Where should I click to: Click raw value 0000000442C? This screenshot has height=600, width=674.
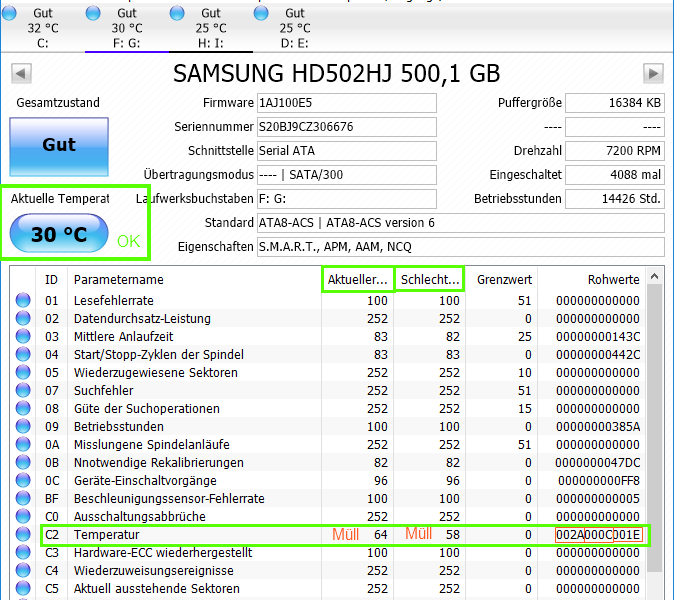click(598, 355)
